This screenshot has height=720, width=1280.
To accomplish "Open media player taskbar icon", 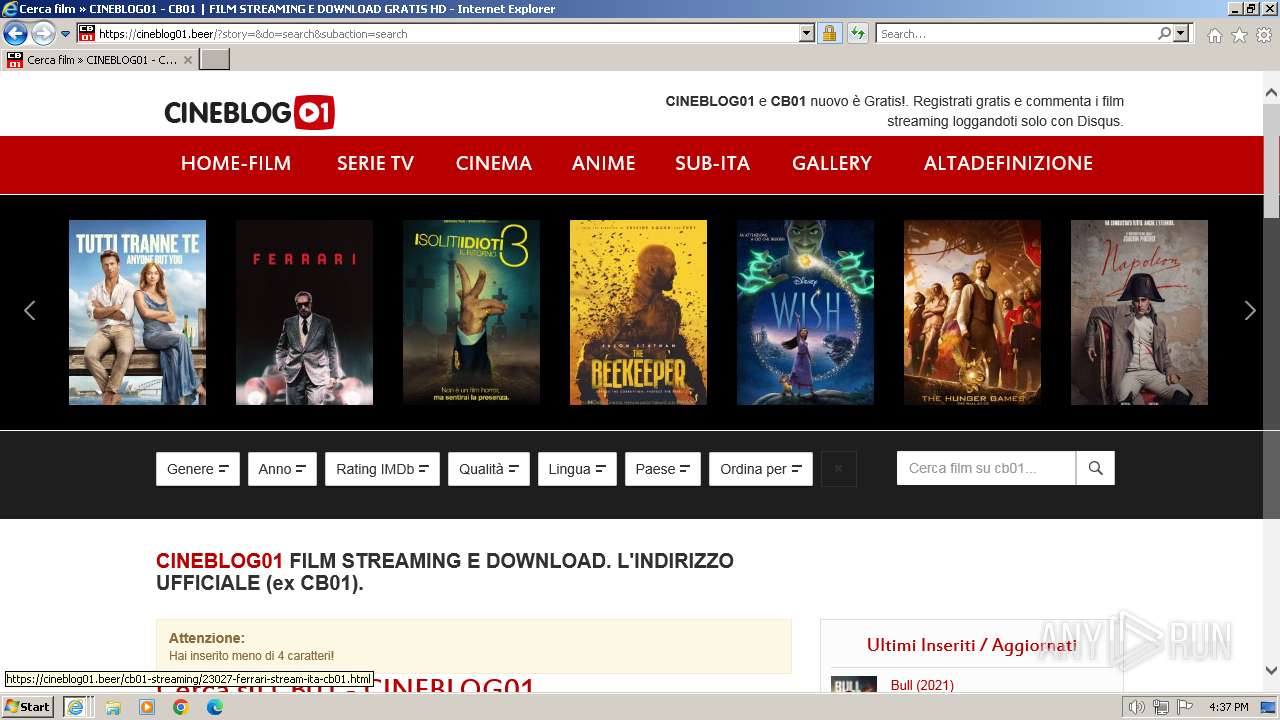I will 147,707.
